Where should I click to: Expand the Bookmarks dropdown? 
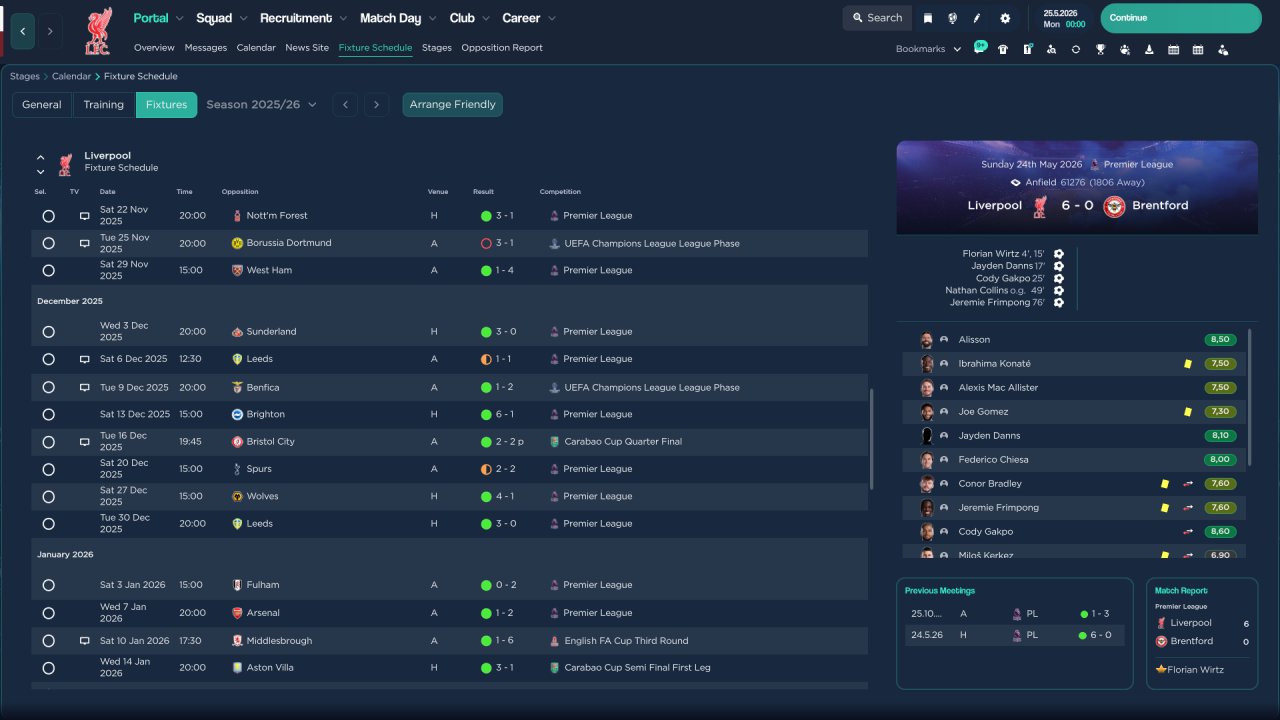pos(928,49)
